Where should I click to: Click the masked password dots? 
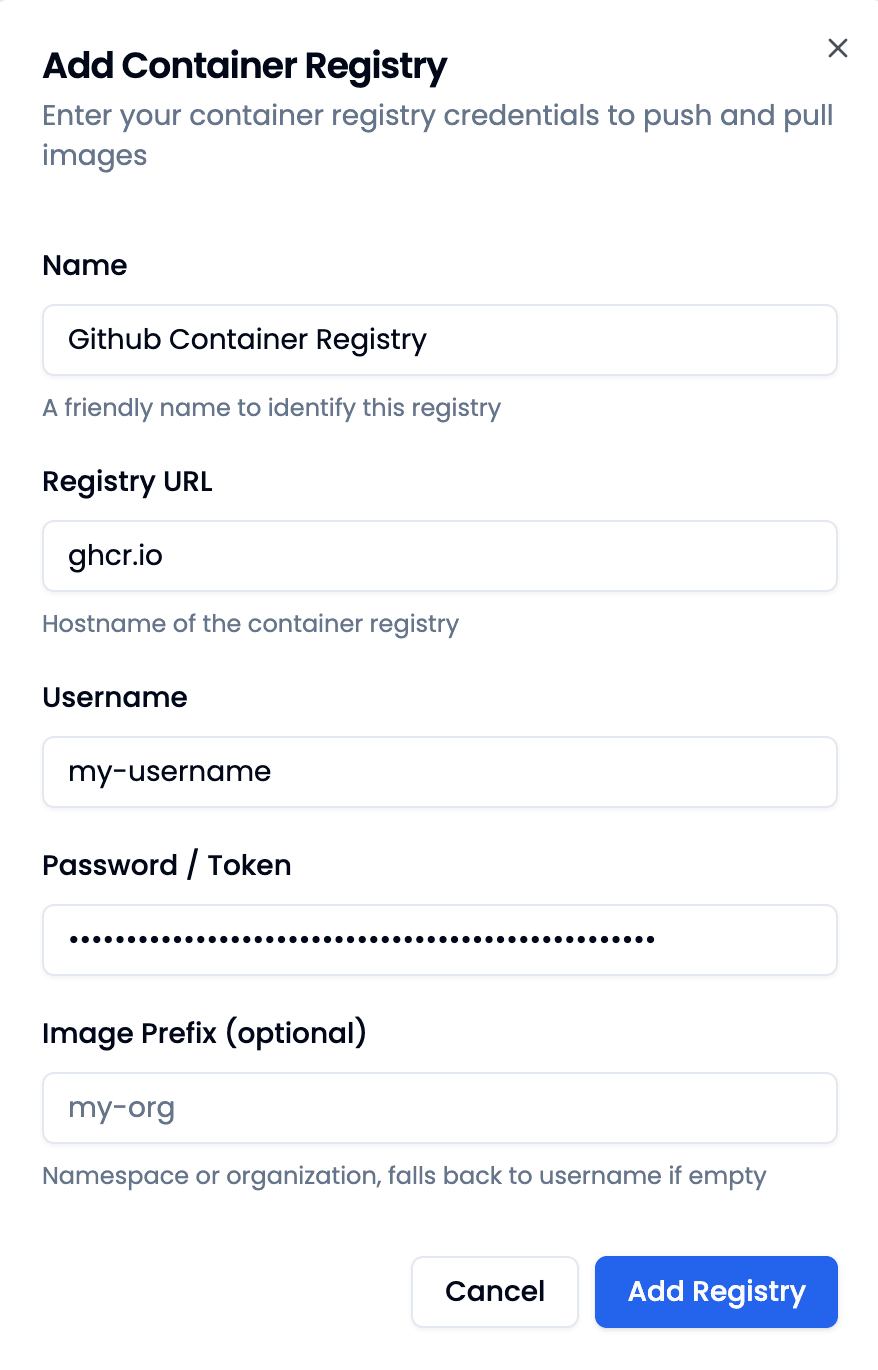pyautogui.click(x=360, y=939)
